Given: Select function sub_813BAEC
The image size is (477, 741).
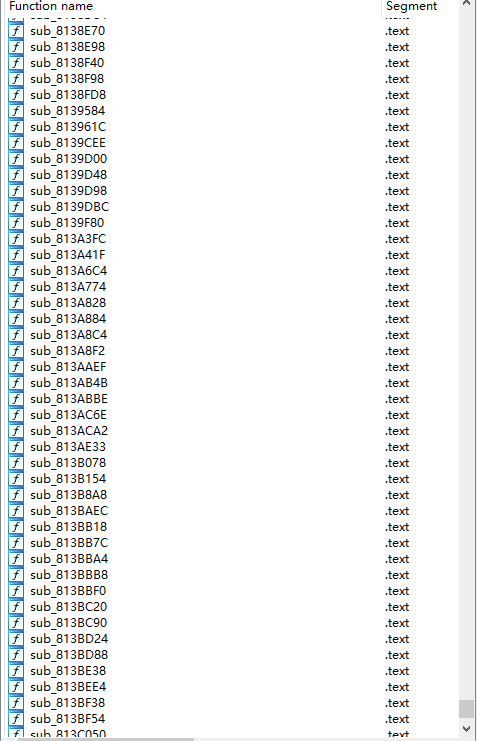Looking at the screenshot, I should tap(69, 511).
